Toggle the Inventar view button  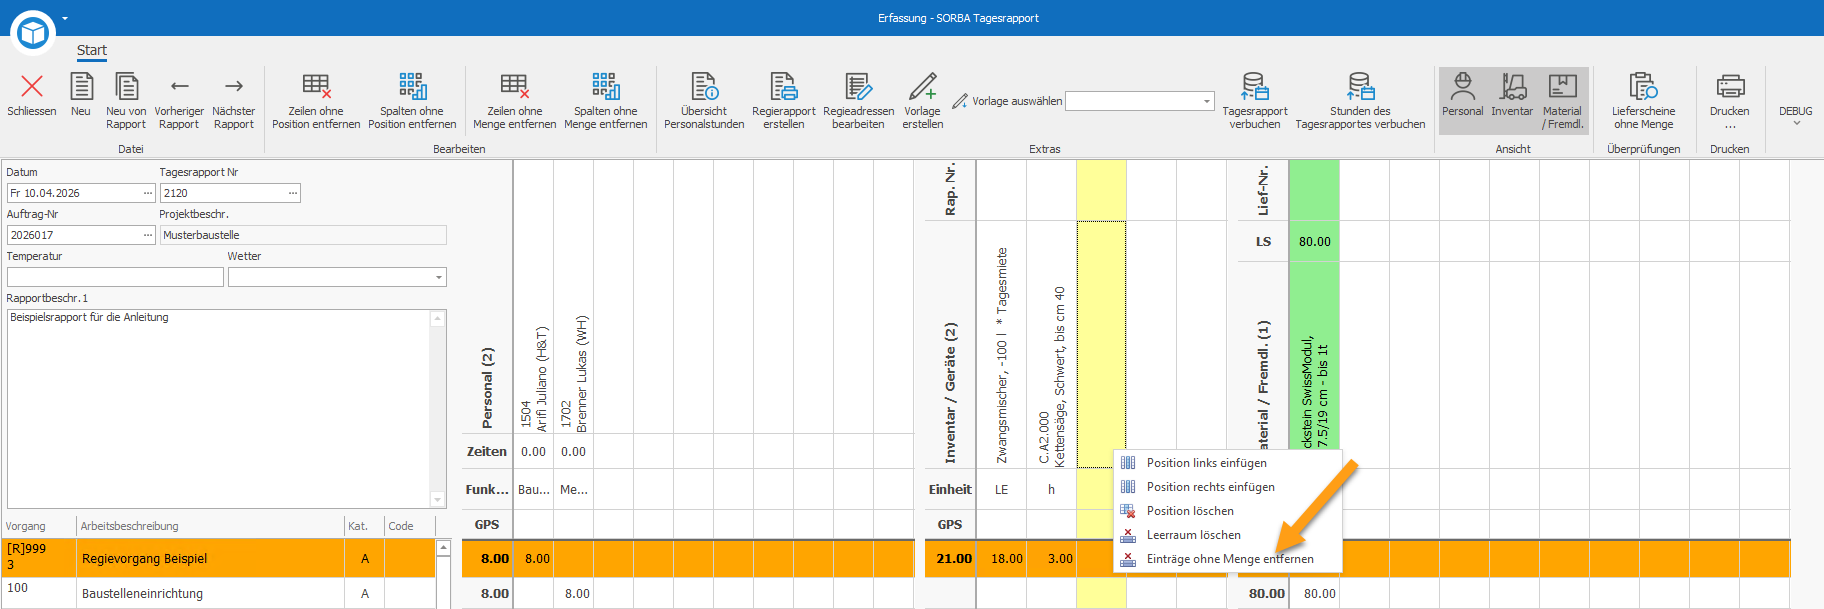click(1512, 100)
